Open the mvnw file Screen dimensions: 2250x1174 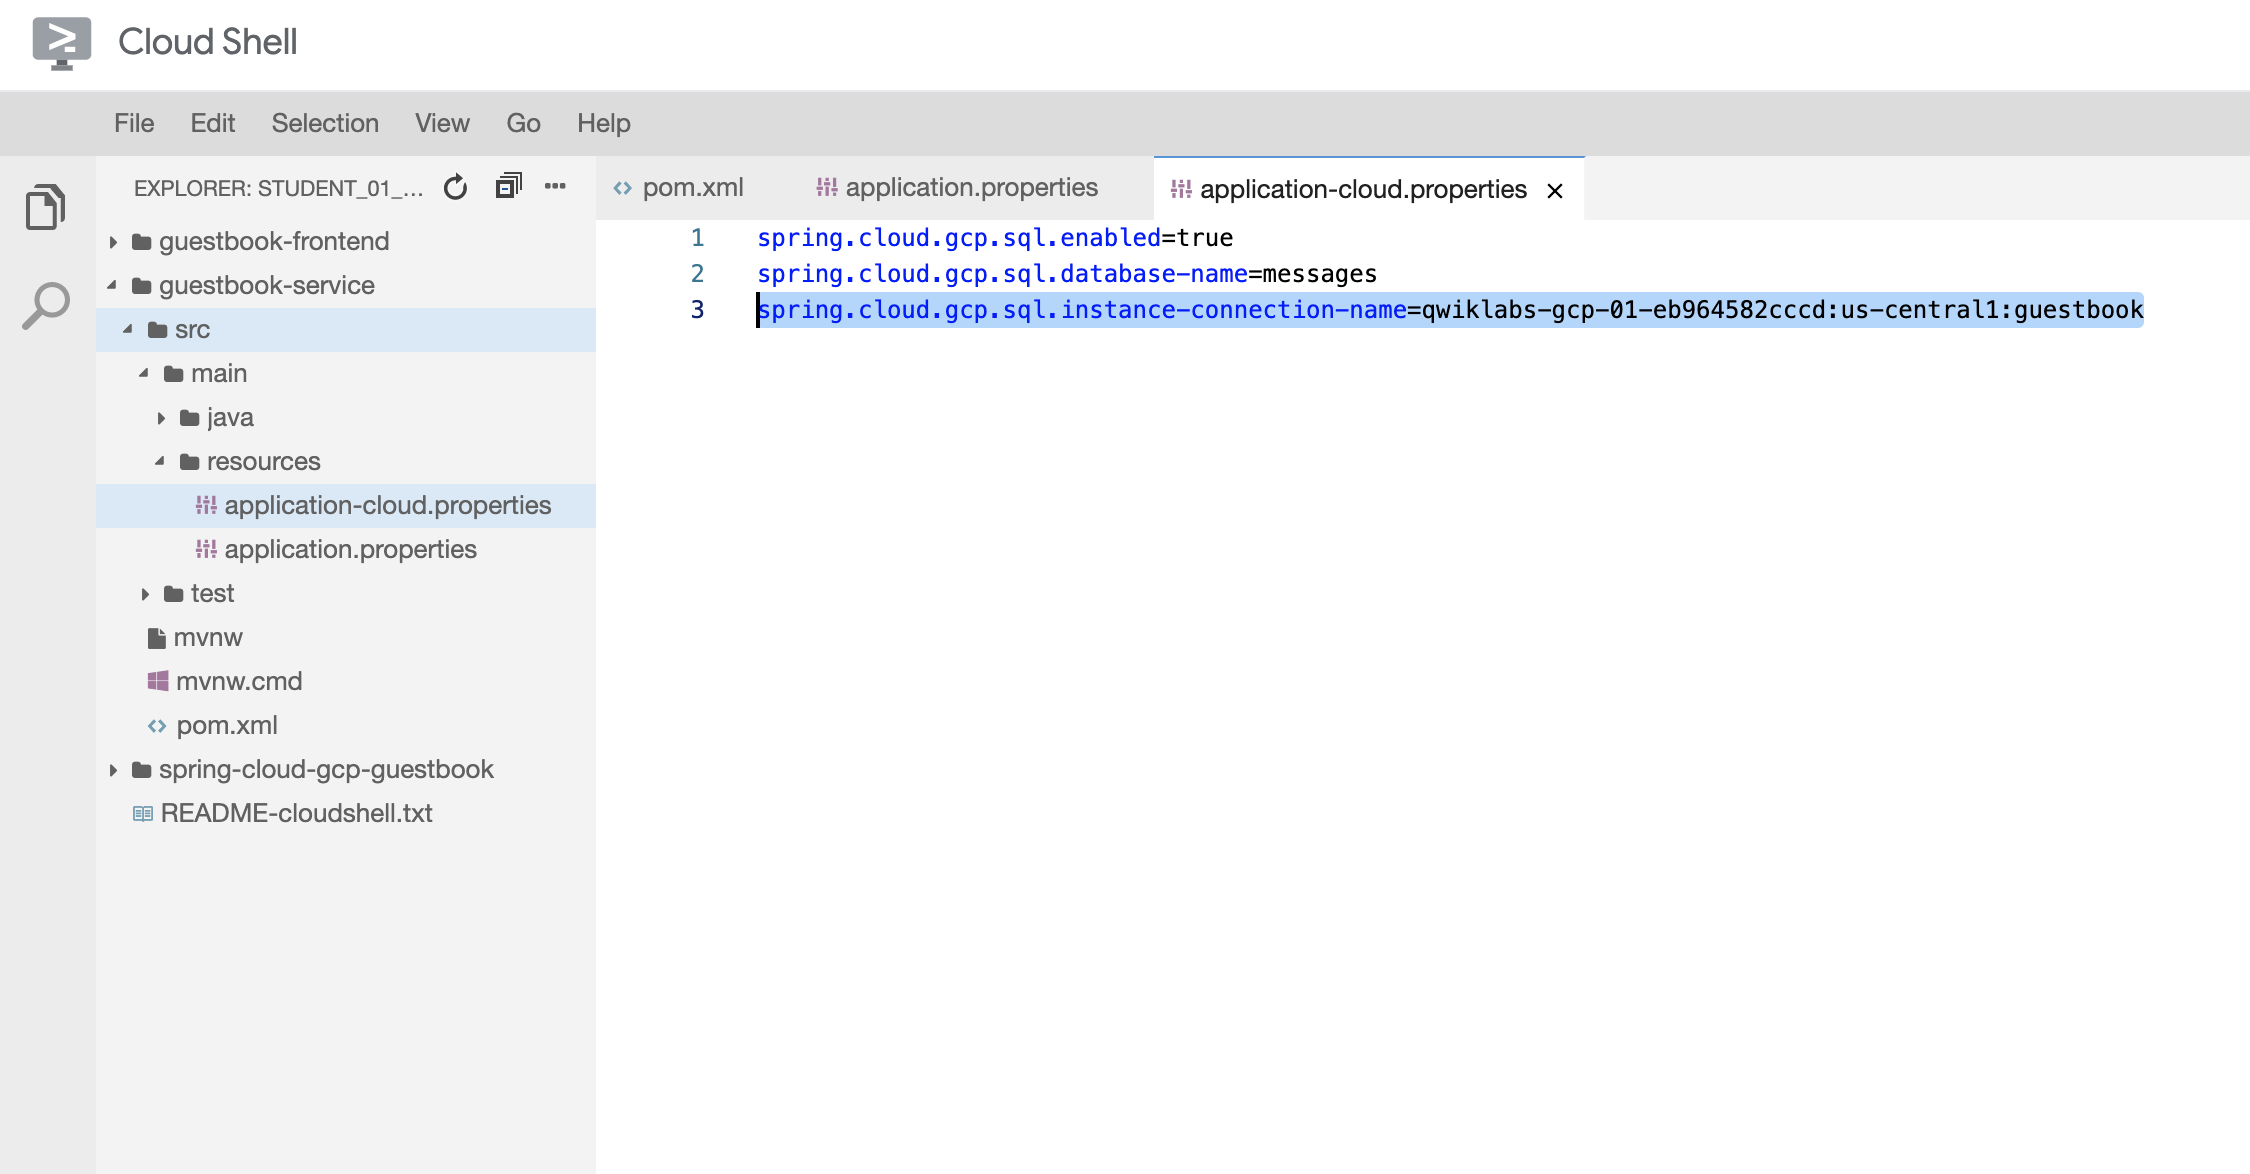[346, 638]
